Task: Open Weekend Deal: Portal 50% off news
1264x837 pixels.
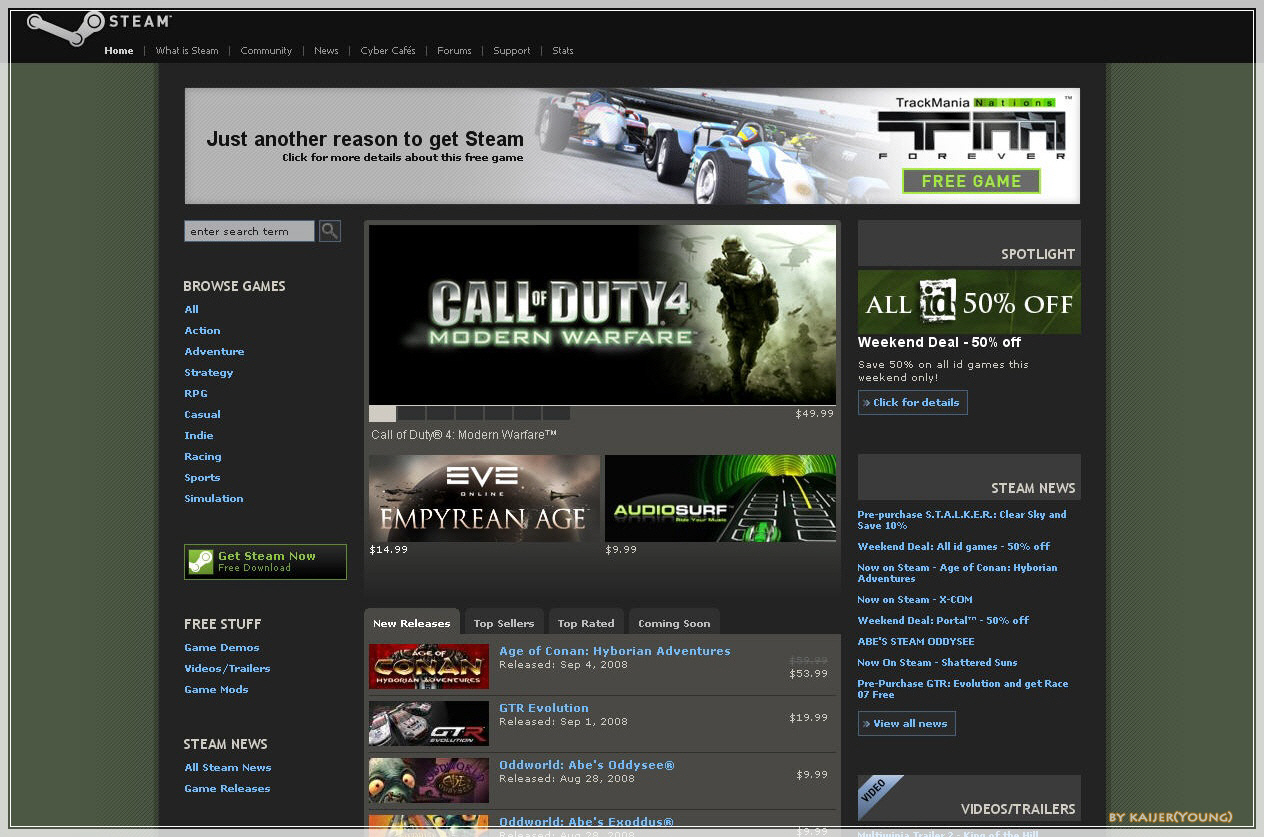Action: pos(943,621)
